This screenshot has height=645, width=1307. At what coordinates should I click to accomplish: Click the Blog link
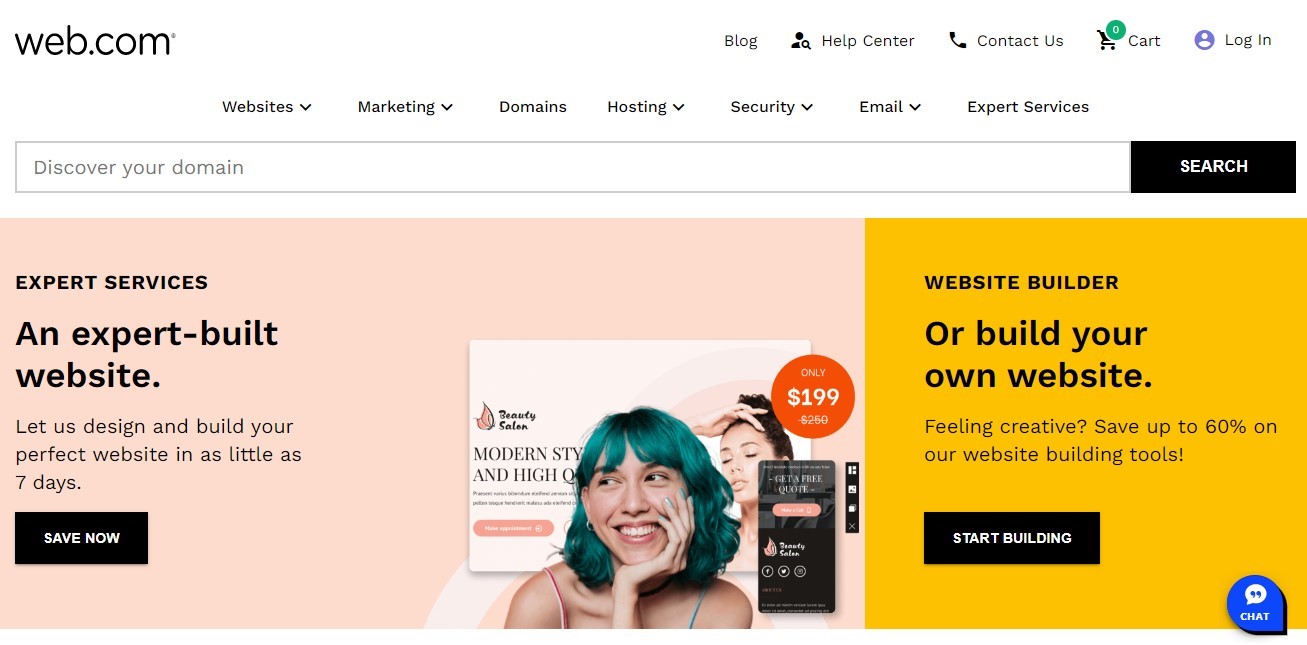(741, 41)
